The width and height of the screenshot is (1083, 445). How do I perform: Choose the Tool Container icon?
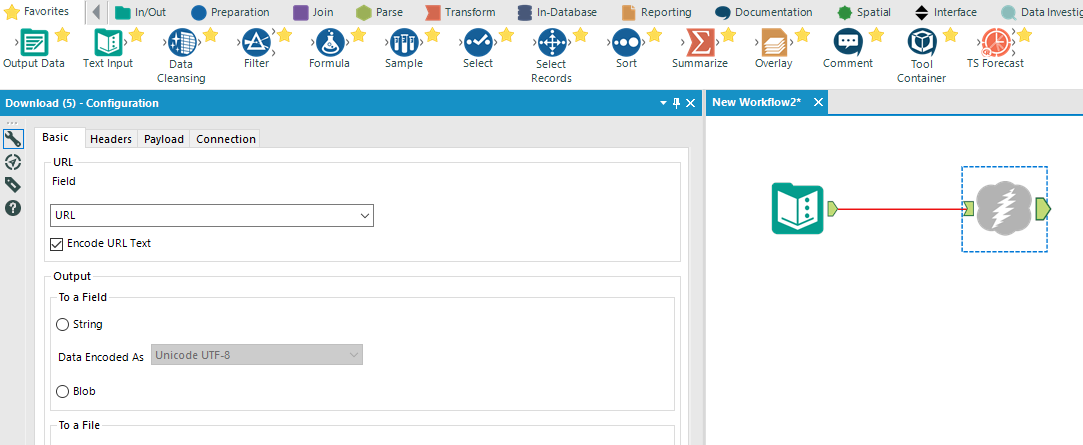tap(921, 43)
